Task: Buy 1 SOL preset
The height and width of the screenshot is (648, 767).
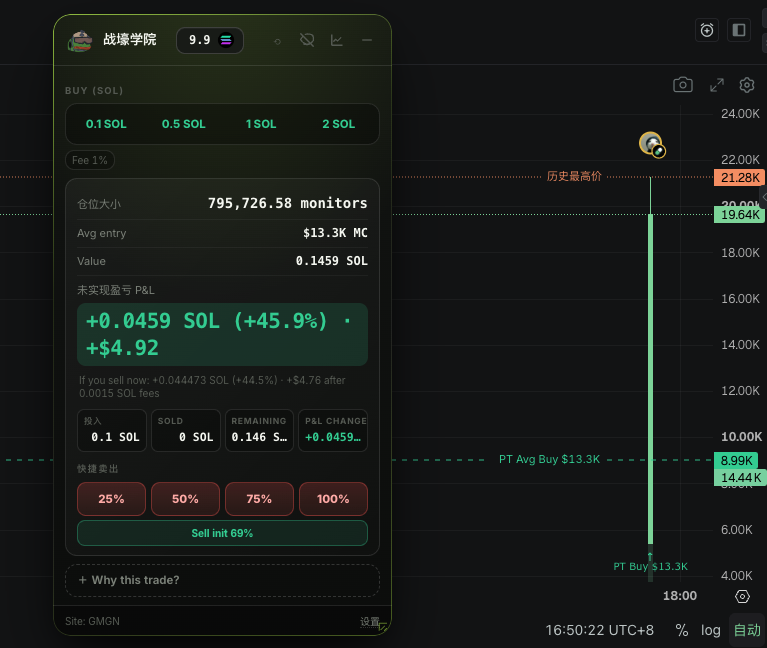Action: click(x=261, y=124)
